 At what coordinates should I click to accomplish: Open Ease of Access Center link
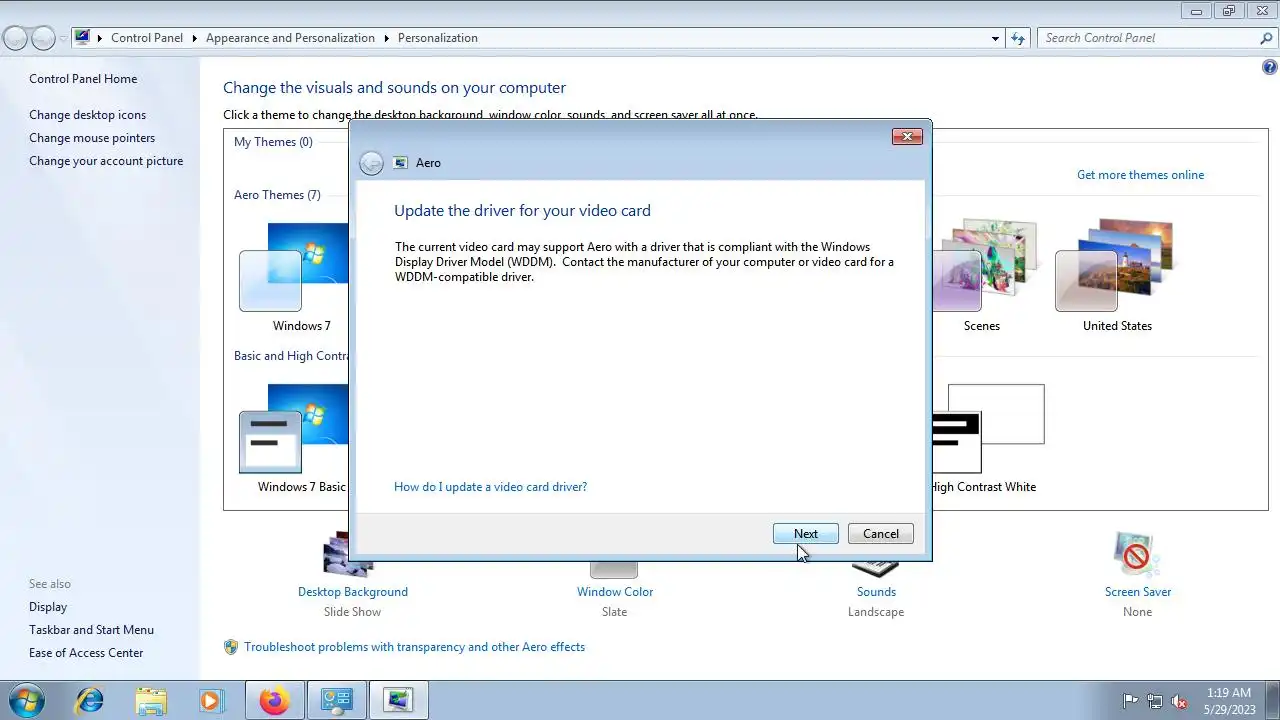tap(86, 653)
